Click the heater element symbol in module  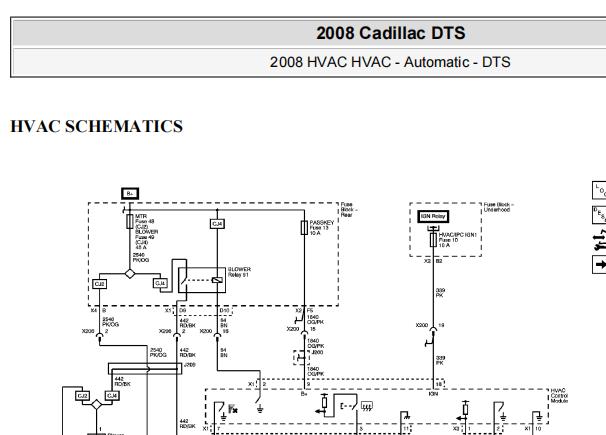click(x=366, y=406)
